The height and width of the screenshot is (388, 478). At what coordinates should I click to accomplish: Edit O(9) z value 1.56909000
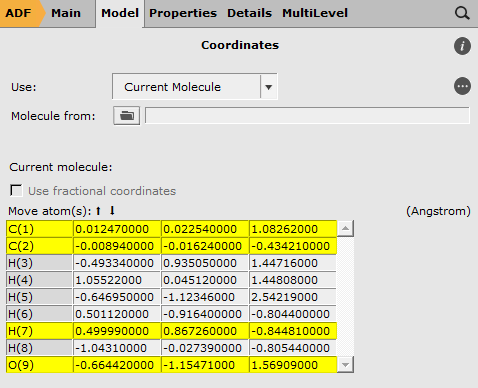pyautogui.click(x=293, y=365)
